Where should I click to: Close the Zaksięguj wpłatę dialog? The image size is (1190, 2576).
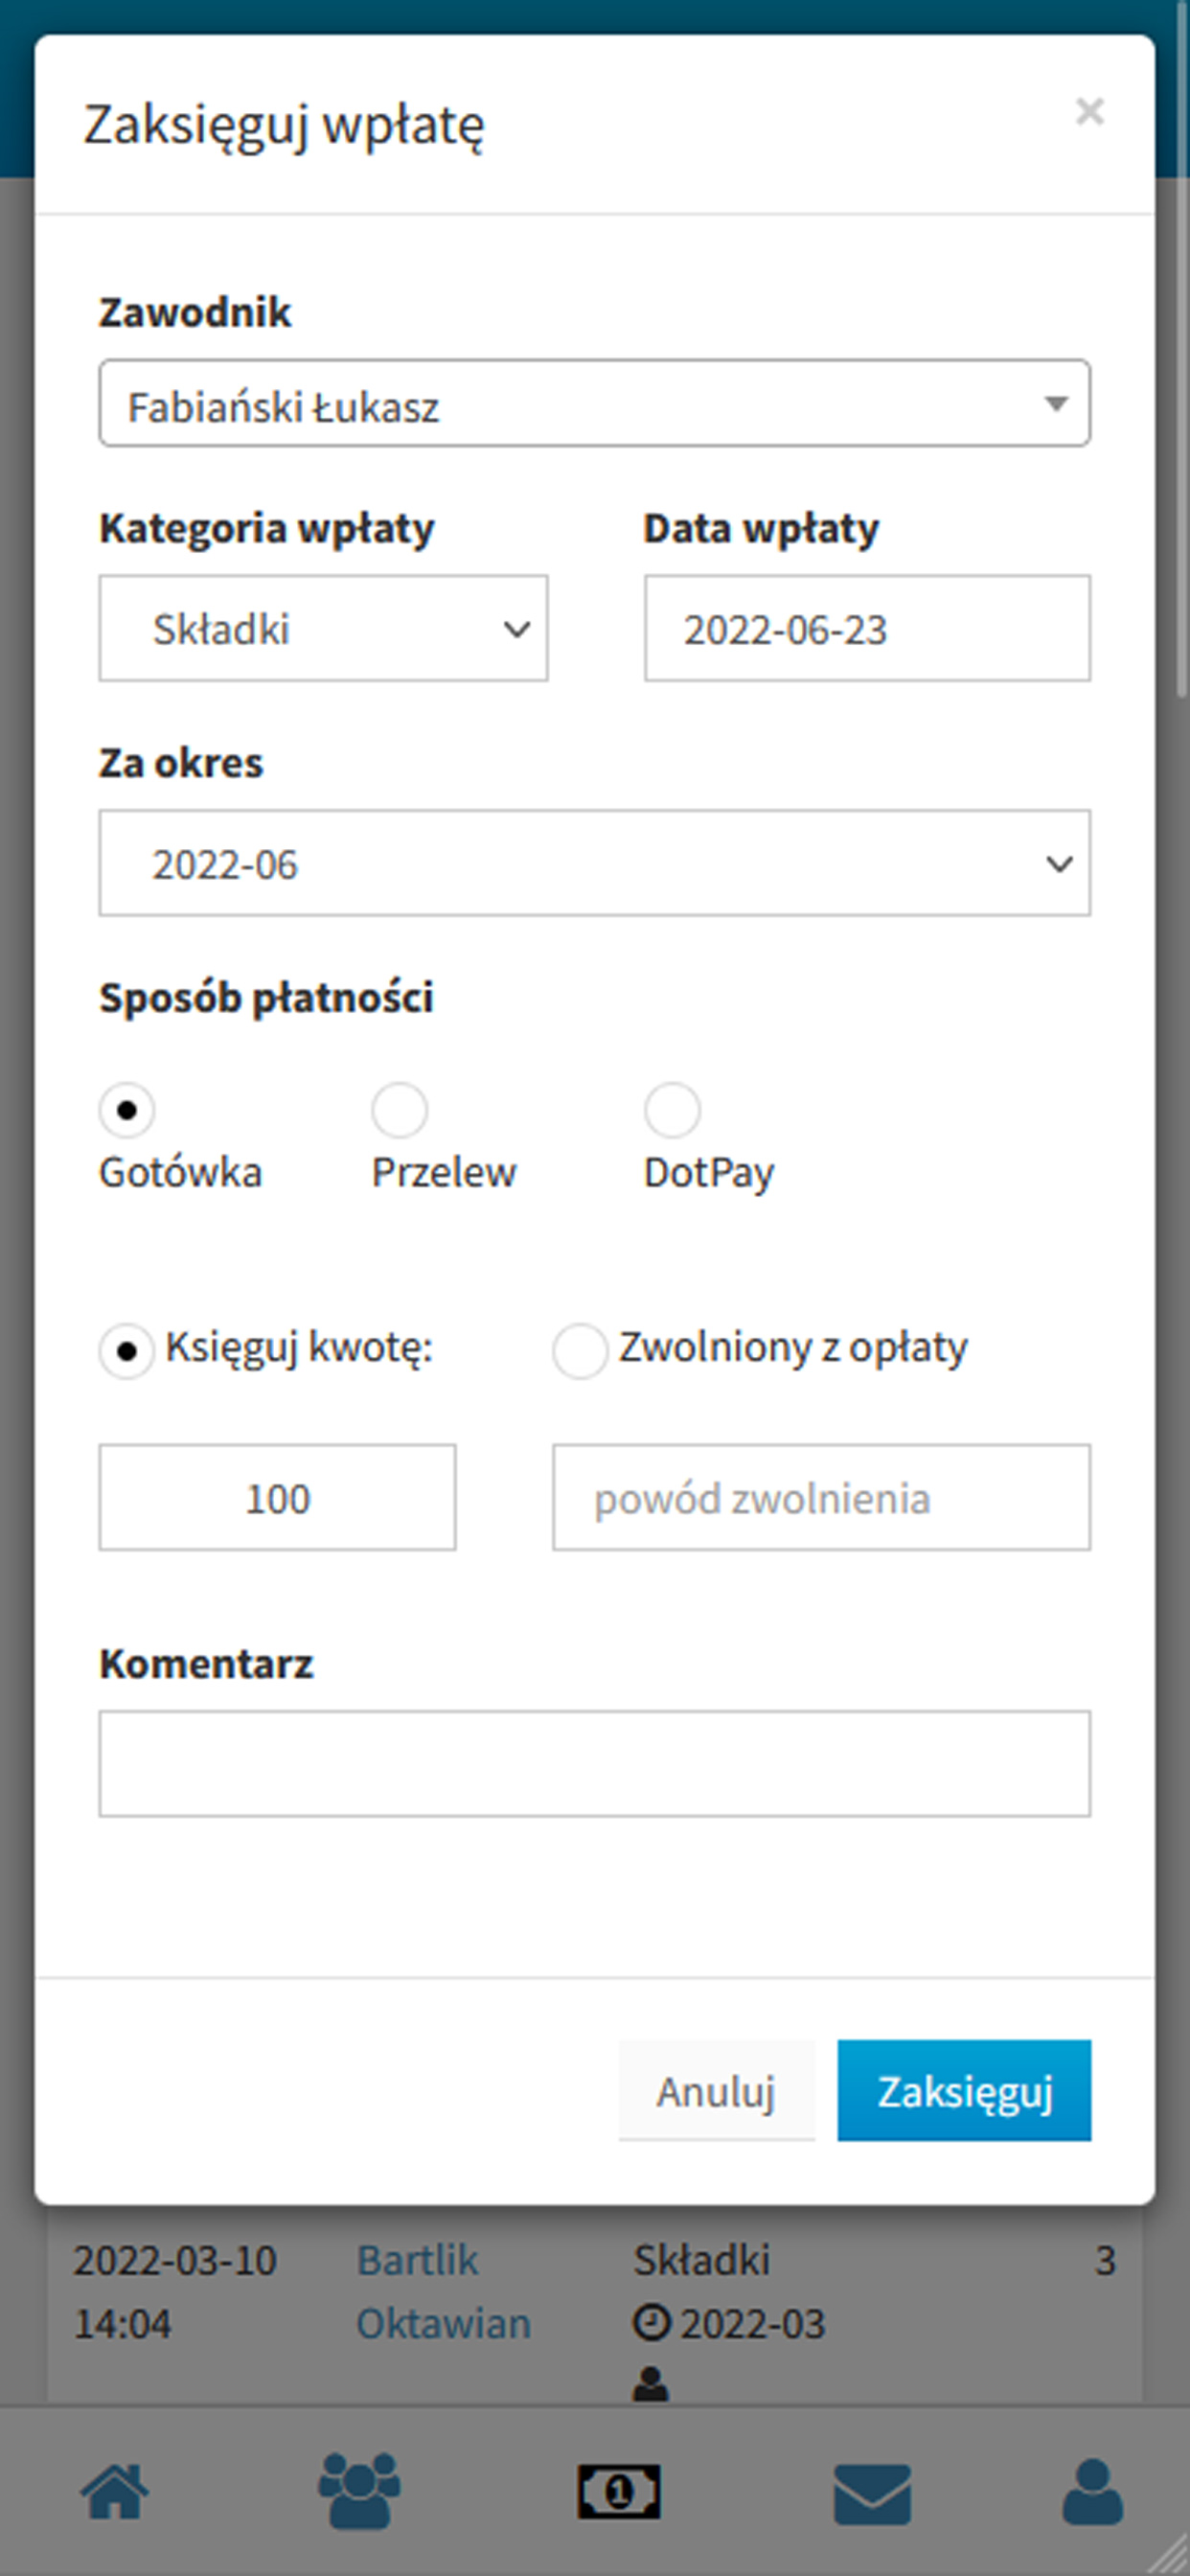pyautogui.click(x=1089, y=111)
